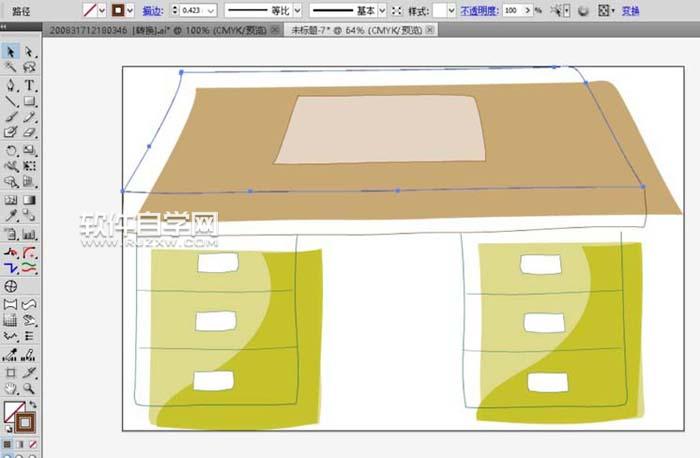Select the Eraser tool
Image resolution: width=700 pixels, height=458 pixels.
pyautogui.click(x=29, y=132)
